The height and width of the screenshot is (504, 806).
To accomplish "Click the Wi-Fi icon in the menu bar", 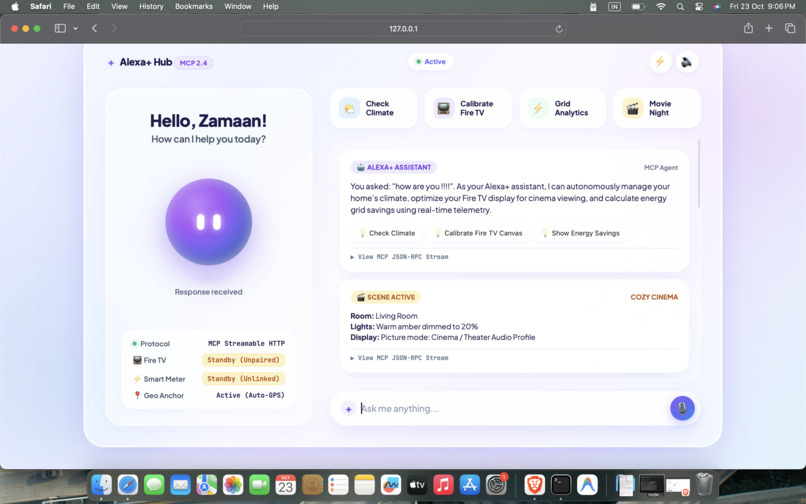I will tap(661, 7).
